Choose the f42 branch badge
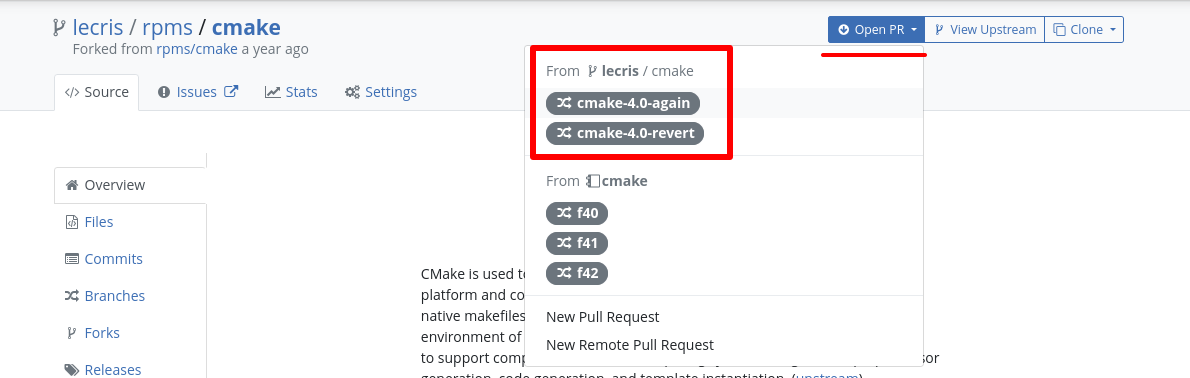Screen dimensions: 1190x378 577,273
